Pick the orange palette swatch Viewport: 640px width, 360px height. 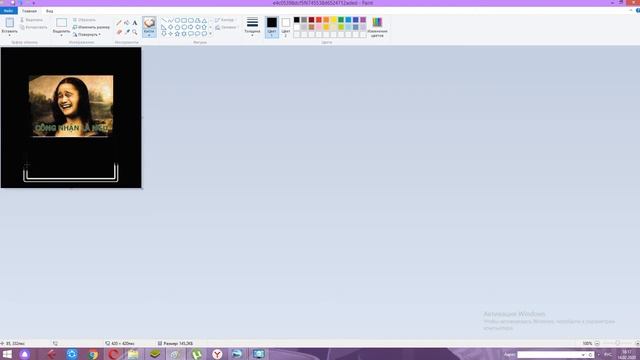(326, 20)
